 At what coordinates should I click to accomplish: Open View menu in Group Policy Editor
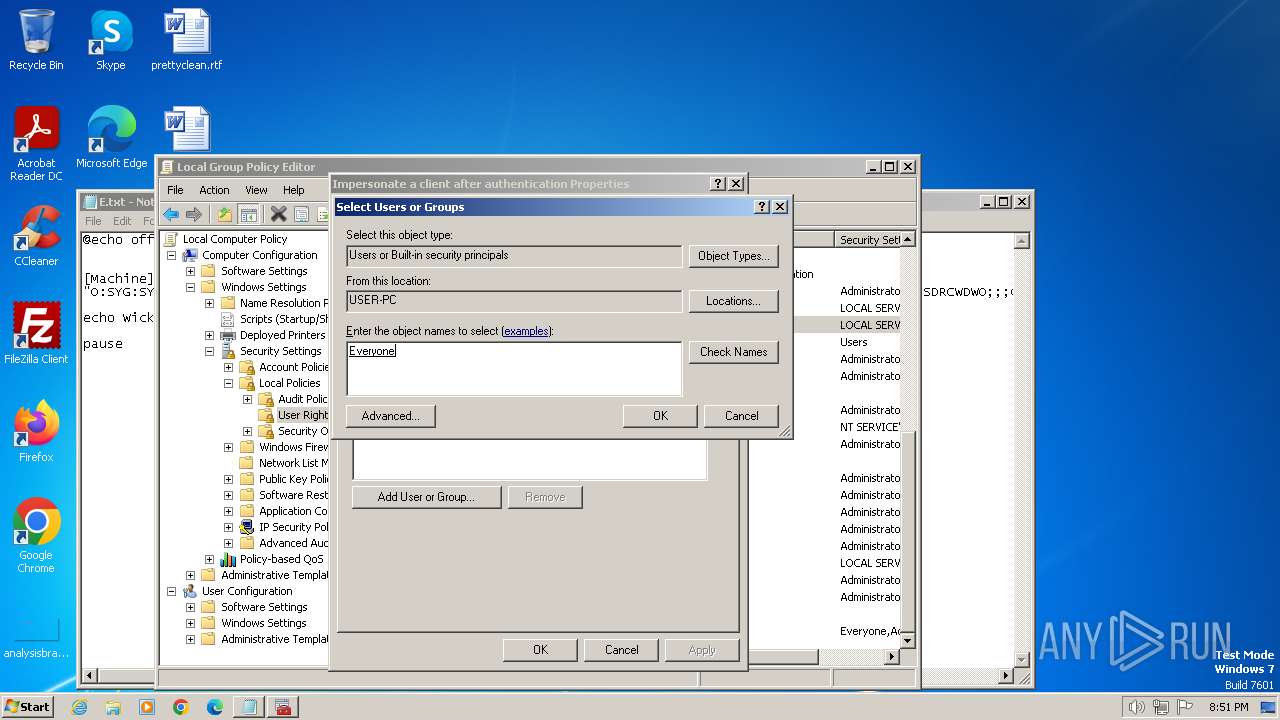(x=256, y=190)
